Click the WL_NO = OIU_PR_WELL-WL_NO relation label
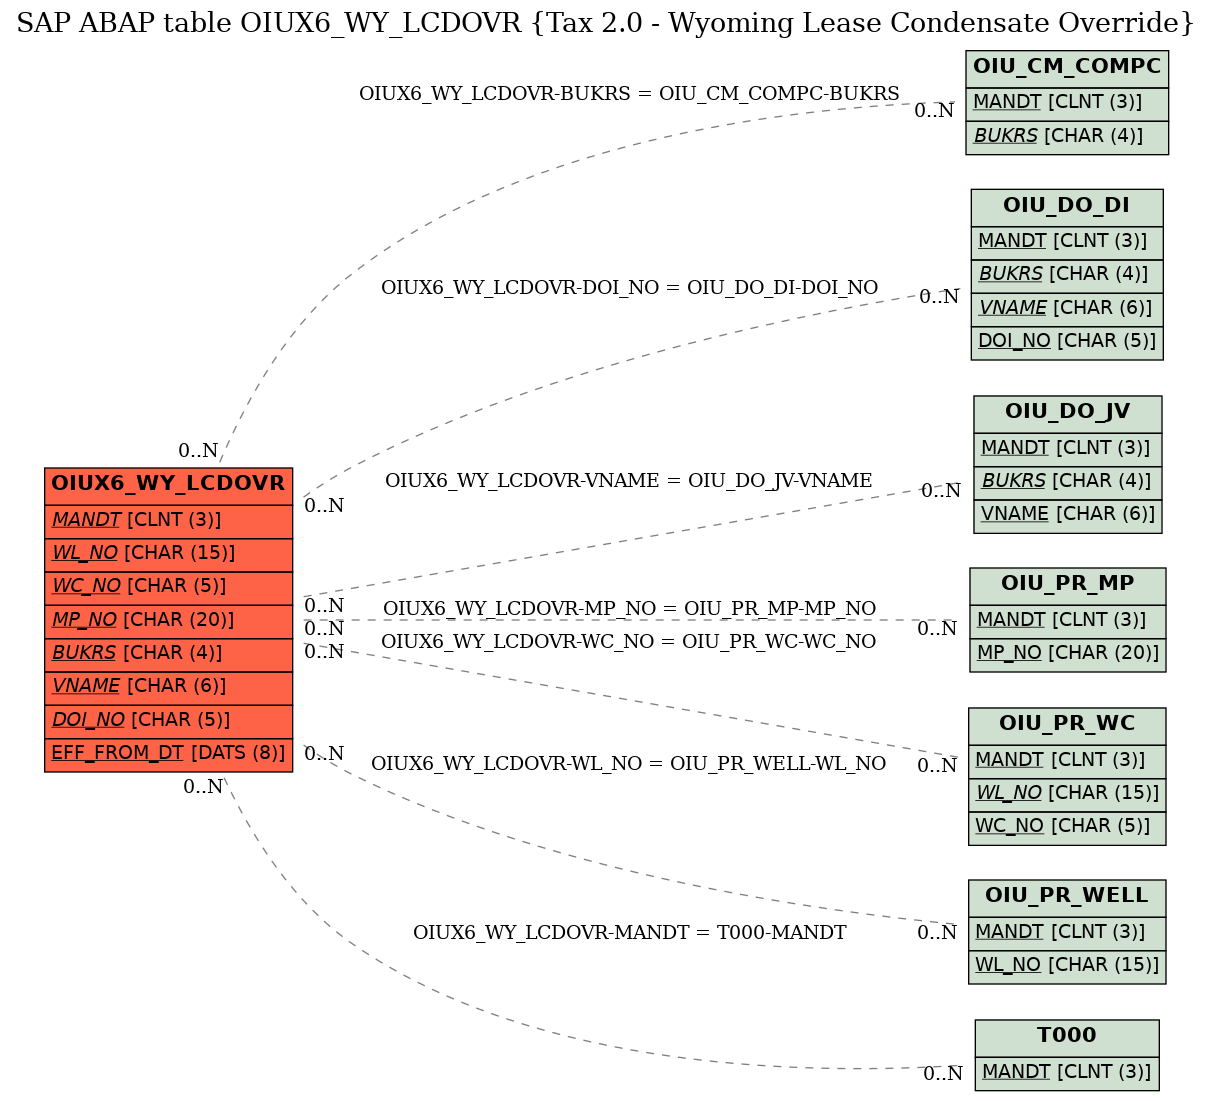 tap(628, 764)
